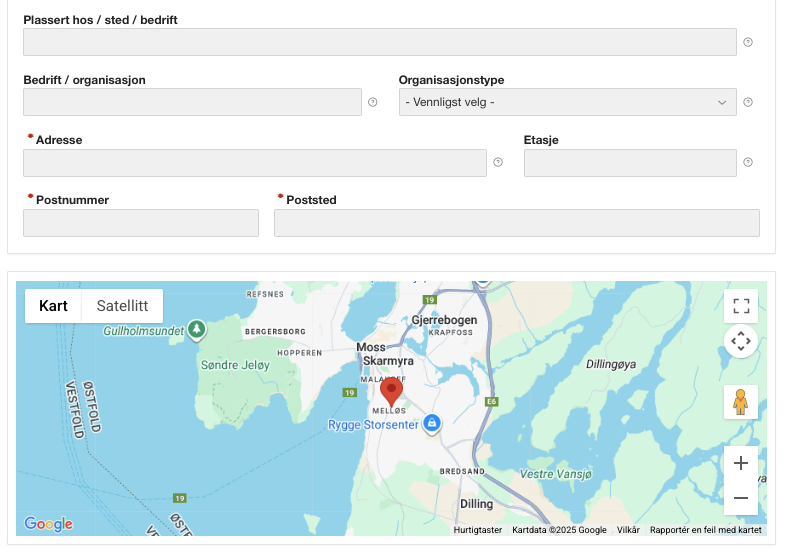Screen dimensions: 789x557
Task: Click the Rygge Storsenter shopping marker
Action: point(432,424)
